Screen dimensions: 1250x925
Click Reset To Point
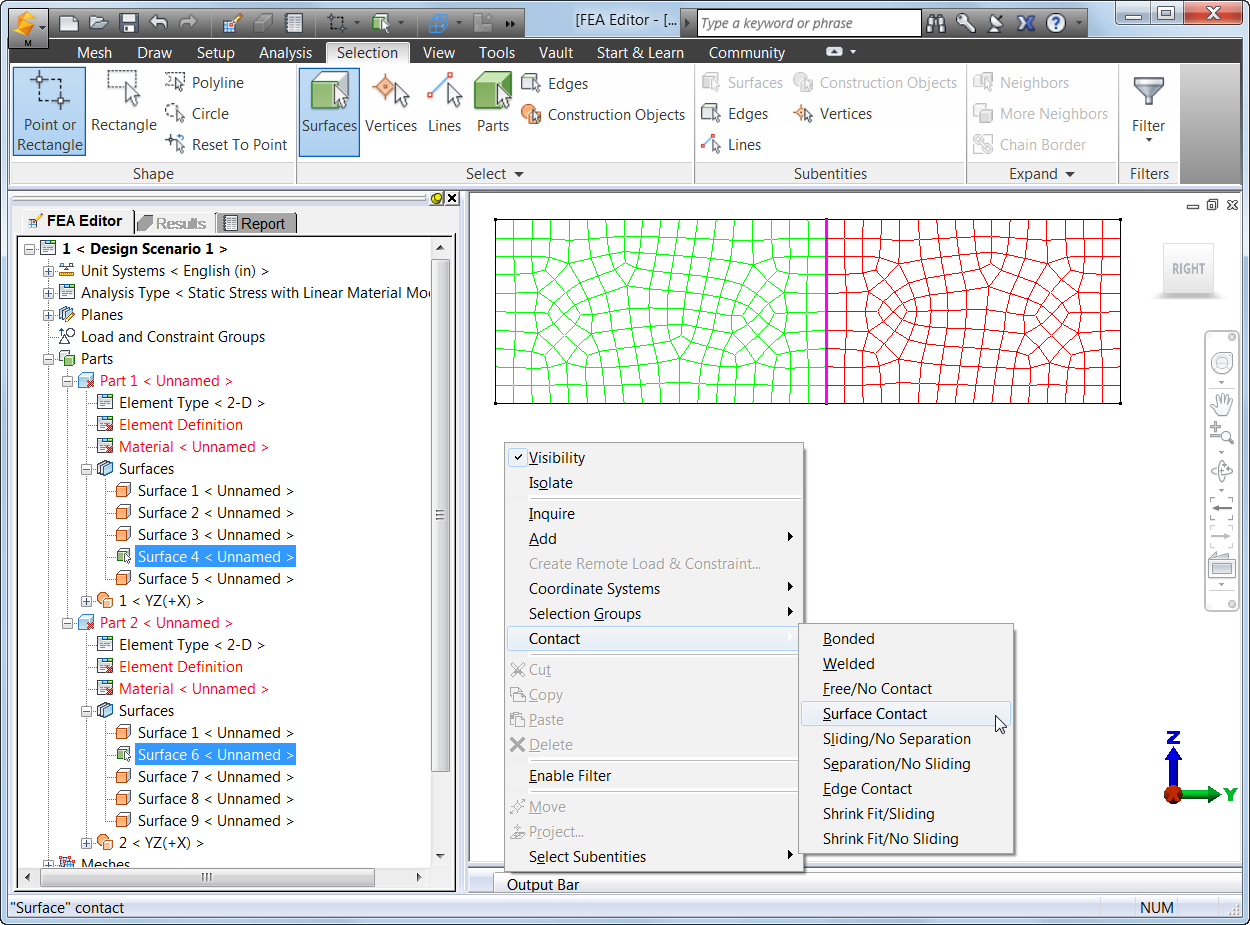click(227, 145)
